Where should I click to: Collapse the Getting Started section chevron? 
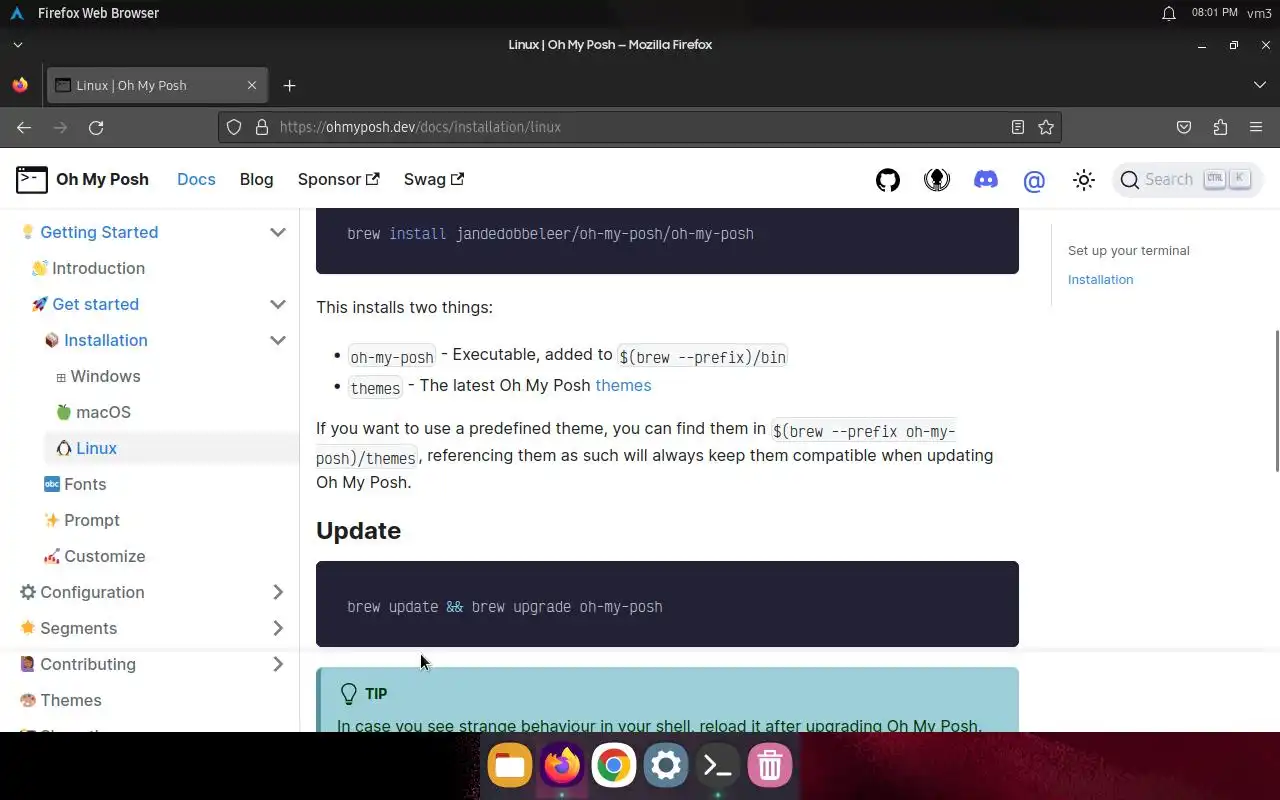[x=278, y=232]
